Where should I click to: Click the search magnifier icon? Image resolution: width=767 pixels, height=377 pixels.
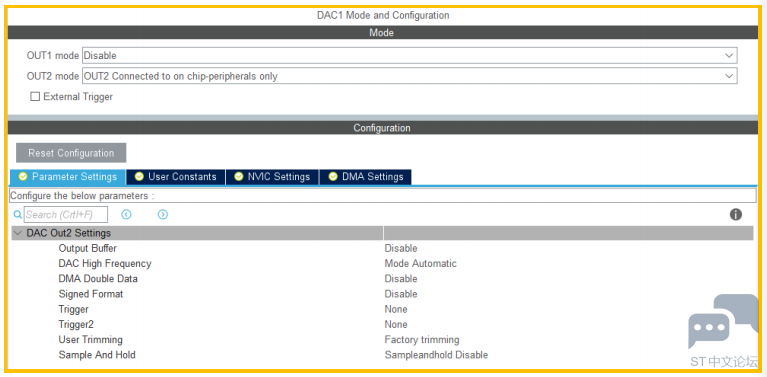pyautogui.click(x=18, y=214)
